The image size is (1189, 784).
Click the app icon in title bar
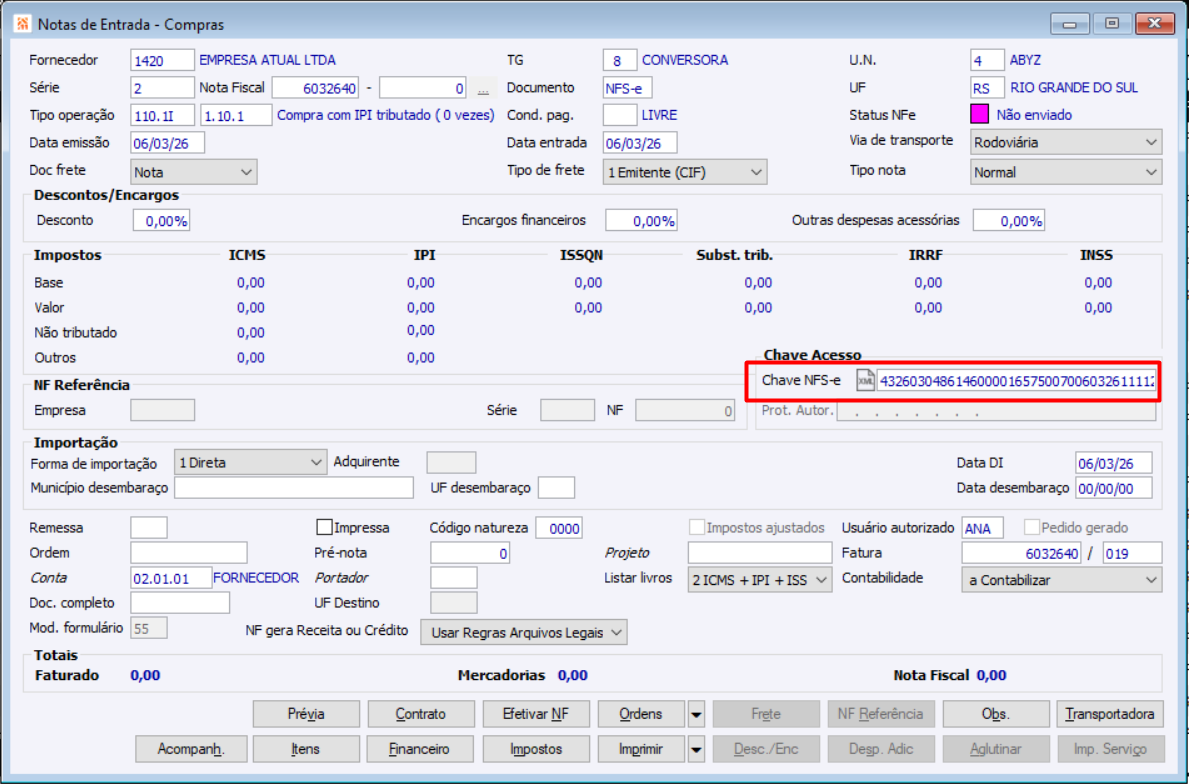tap(23, 24)
